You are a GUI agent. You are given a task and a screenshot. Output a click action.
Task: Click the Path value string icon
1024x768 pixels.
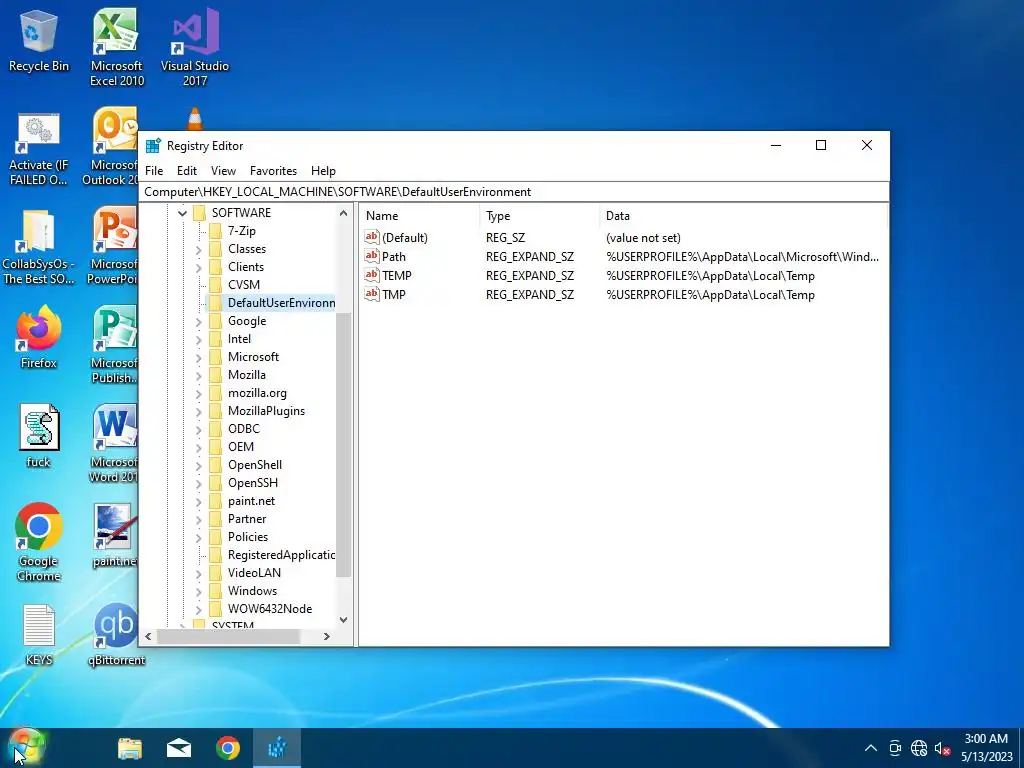(x=372, y=256)
